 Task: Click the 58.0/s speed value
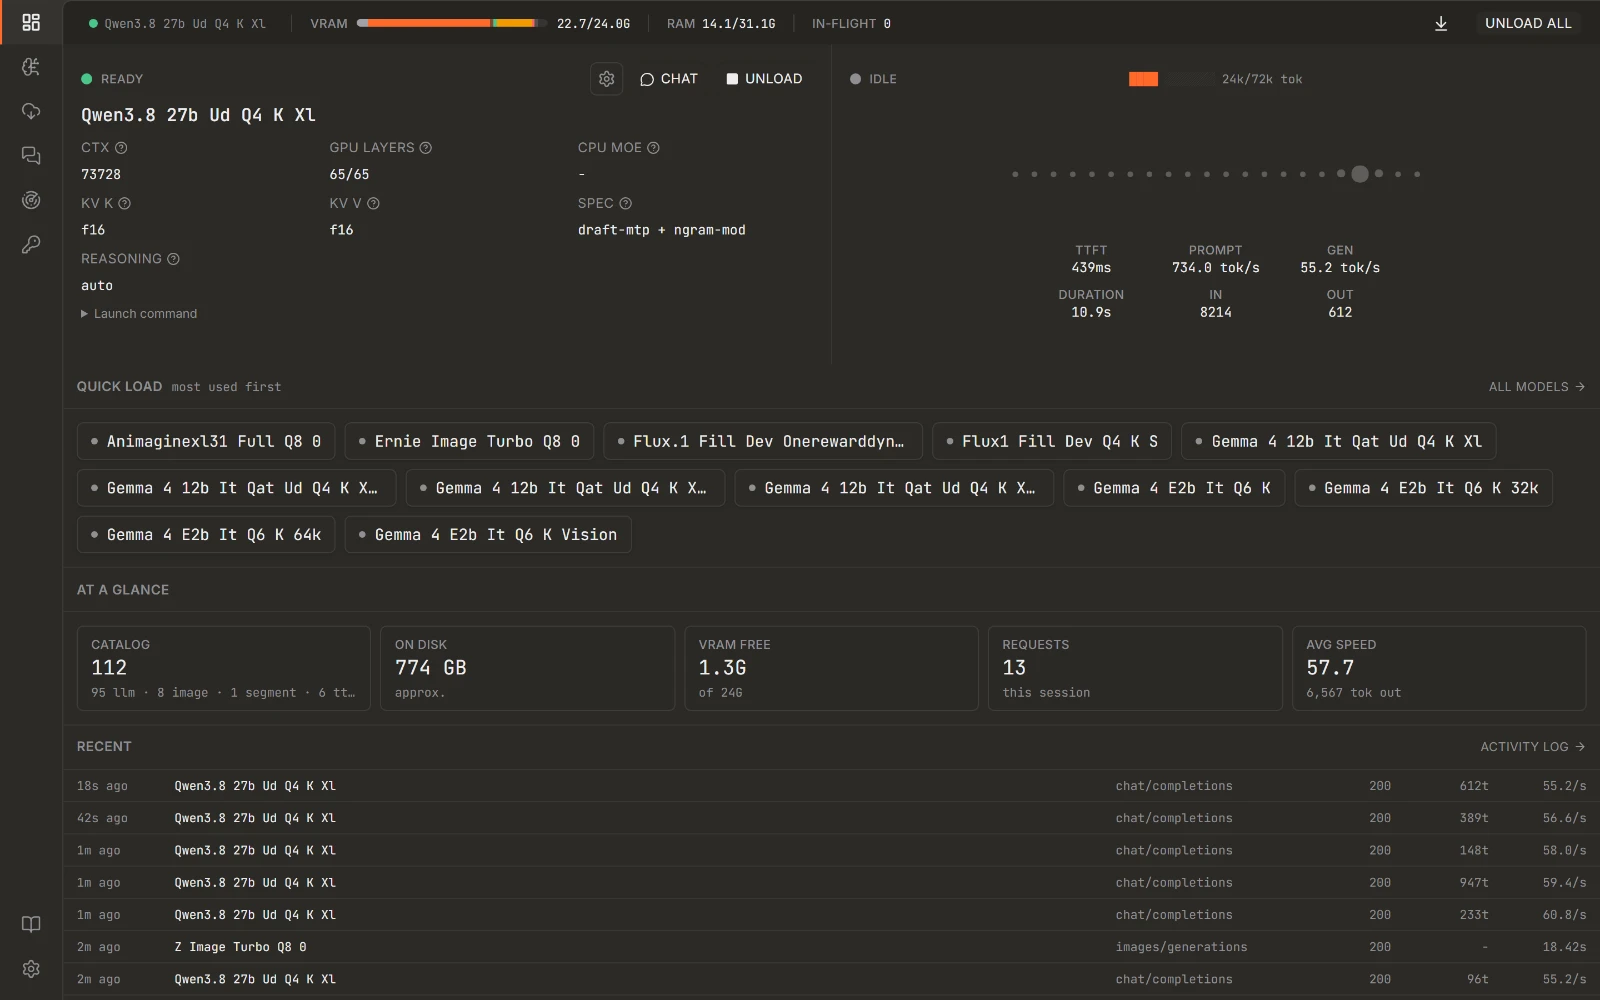(1564, 851)
